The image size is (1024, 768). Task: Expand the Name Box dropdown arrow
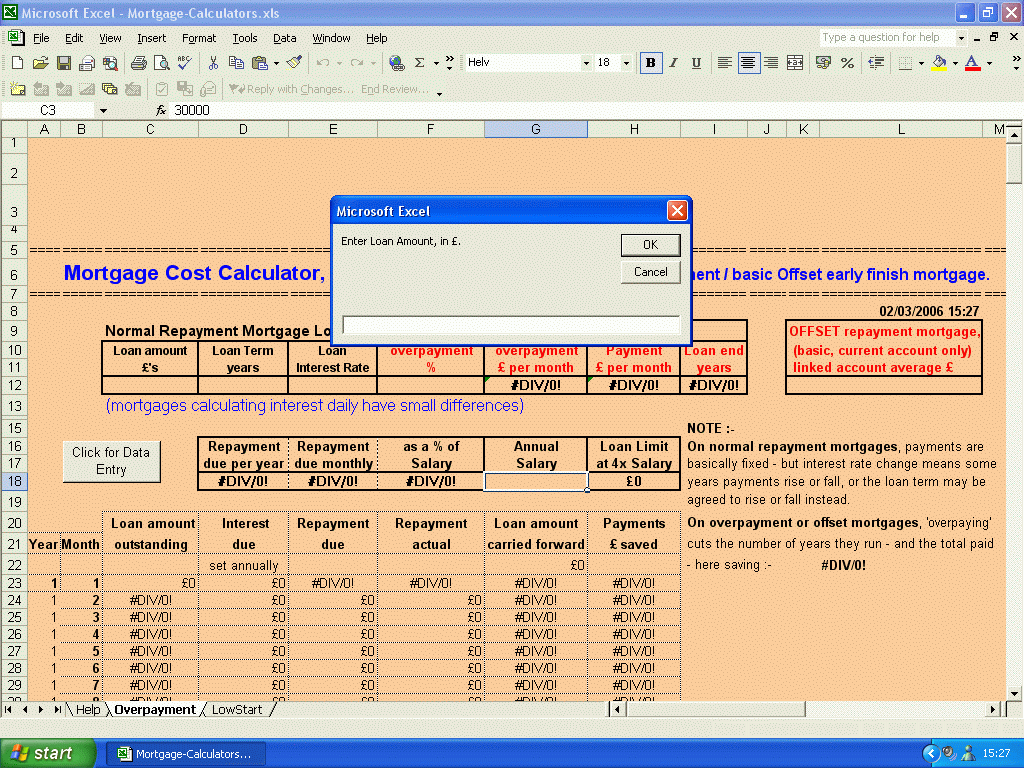103,110
